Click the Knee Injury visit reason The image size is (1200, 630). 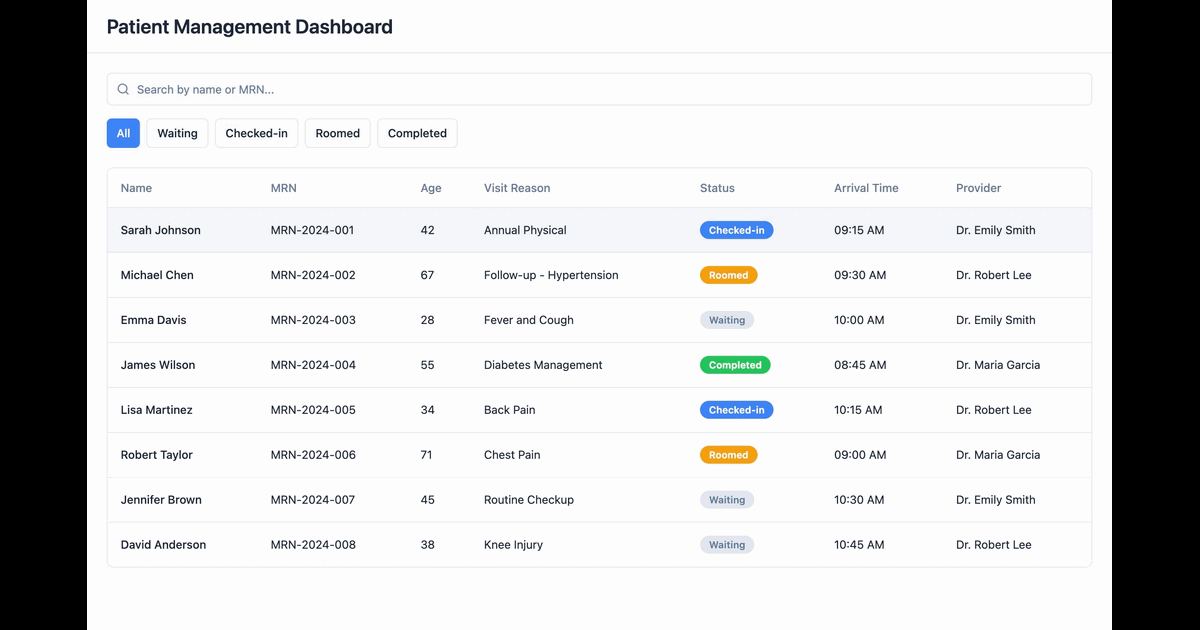pyautogui.click(x=513, y=545)
